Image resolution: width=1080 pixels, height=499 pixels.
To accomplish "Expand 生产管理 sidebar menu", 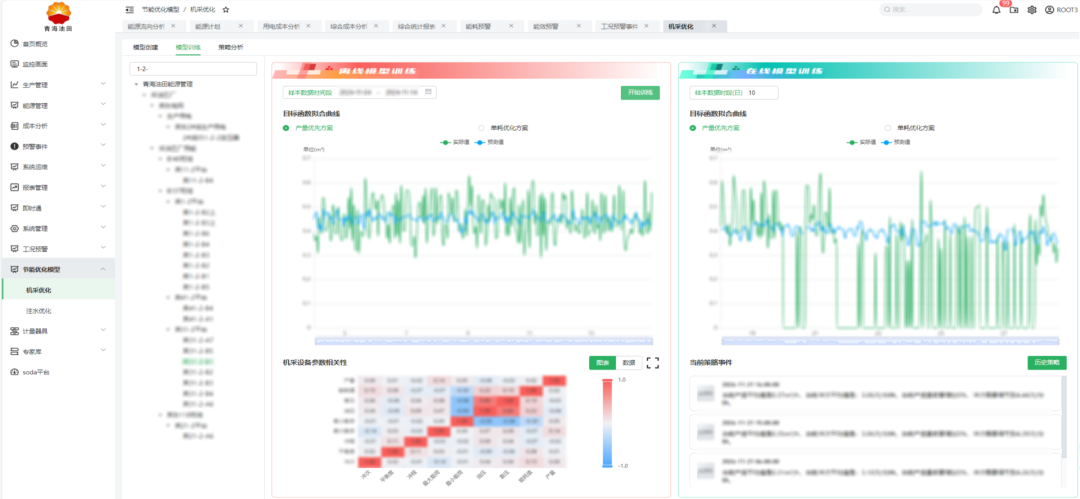I will click(x=103, y=85).
